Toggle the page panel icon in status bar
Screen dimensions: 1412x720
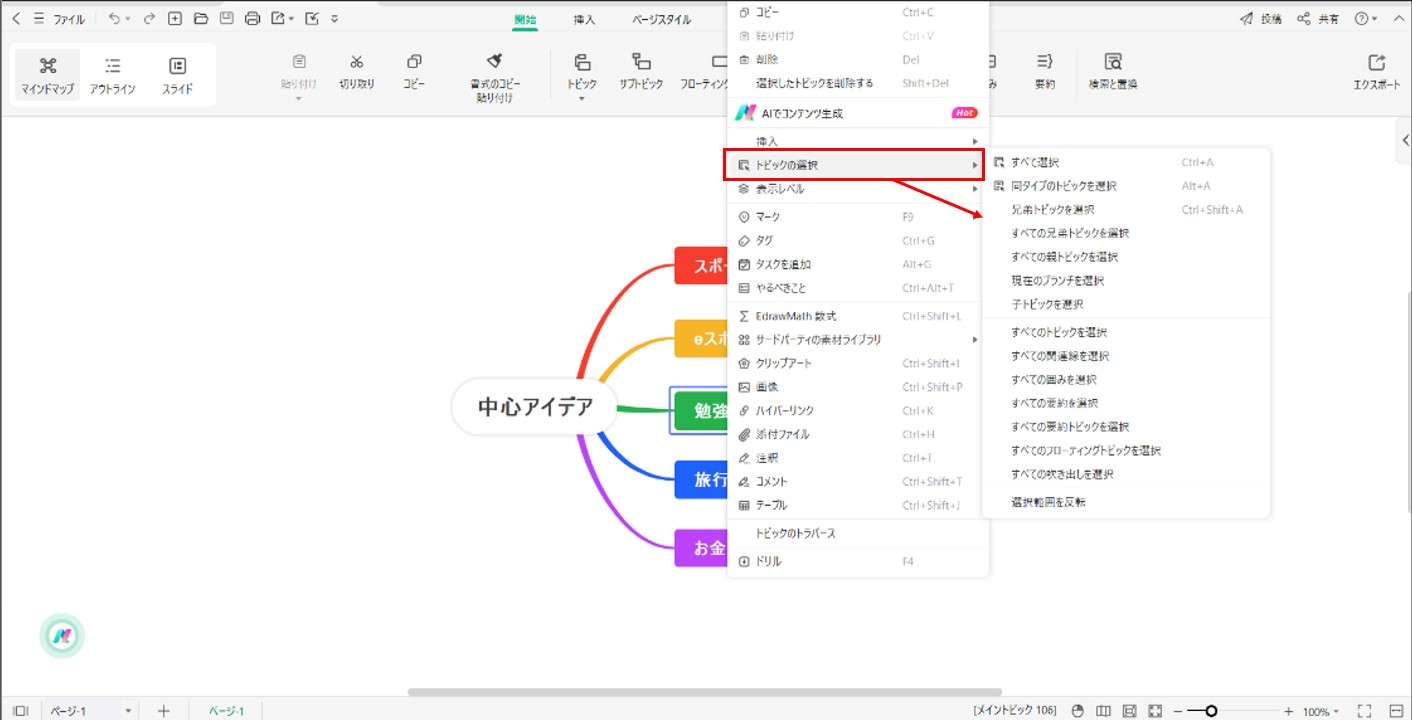(x=21, y=711)
